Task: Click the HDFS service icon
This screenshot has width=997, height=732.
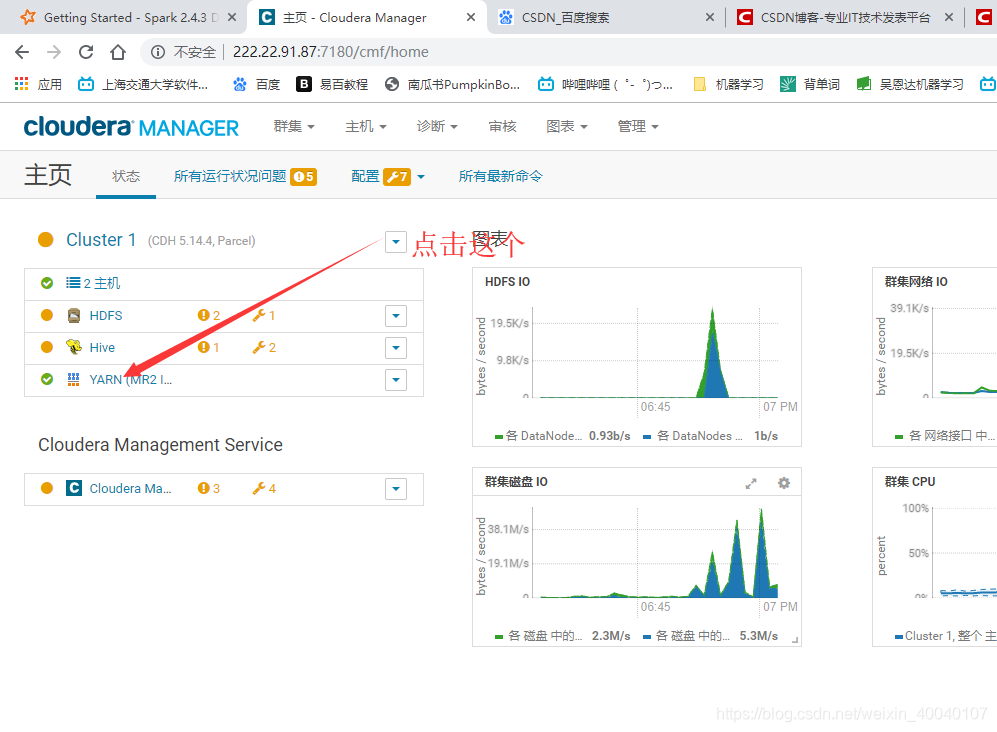Action: coord(74,315)
